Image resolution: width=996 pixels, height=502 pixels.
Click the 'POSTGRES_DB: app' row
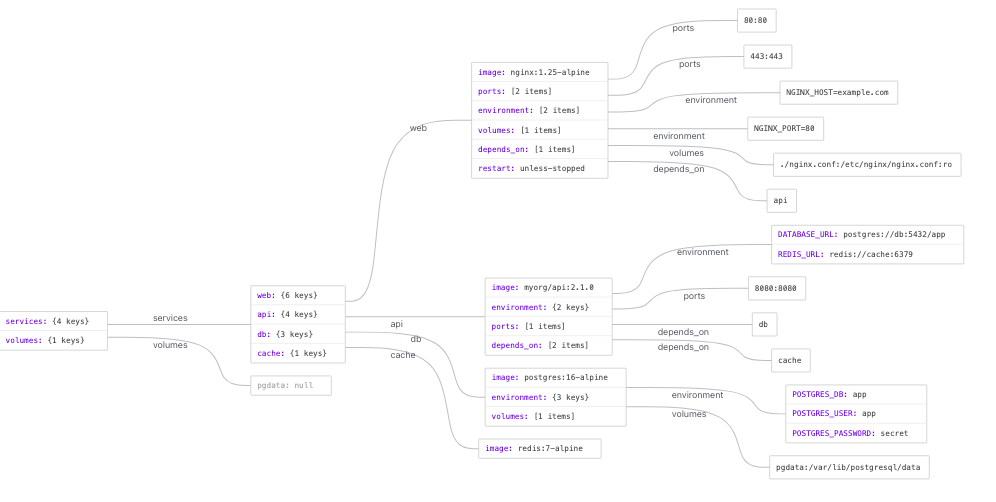coord(856,394)
